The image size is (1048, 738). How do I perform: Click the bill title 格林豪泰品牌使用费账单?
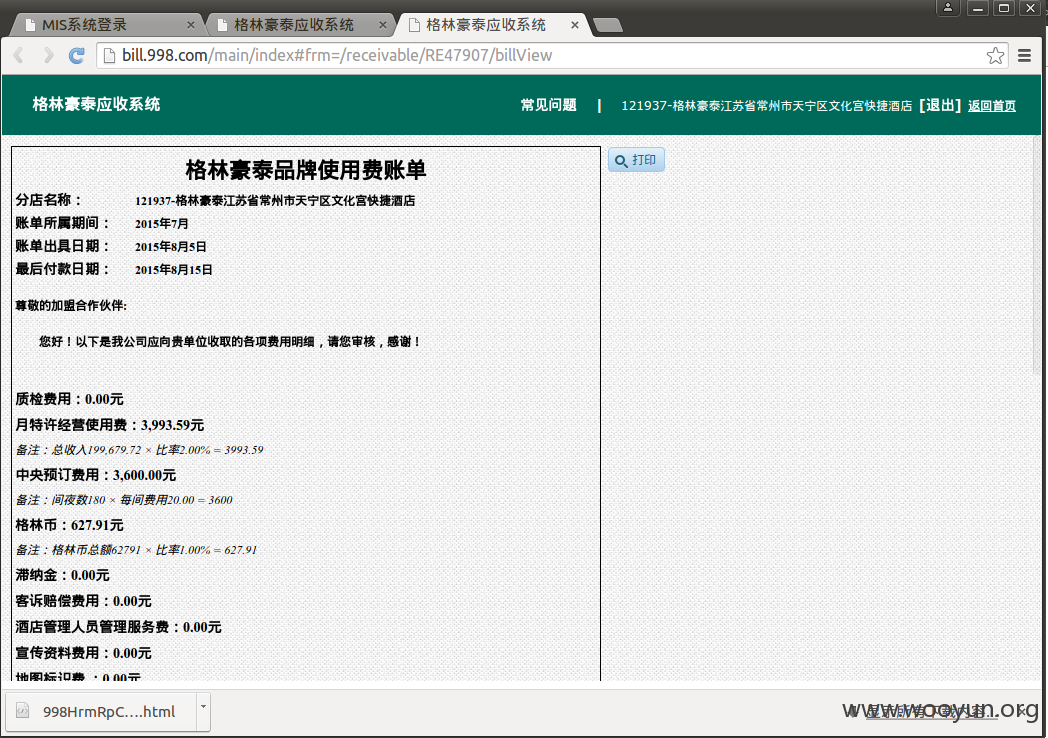tap(306, 170)
